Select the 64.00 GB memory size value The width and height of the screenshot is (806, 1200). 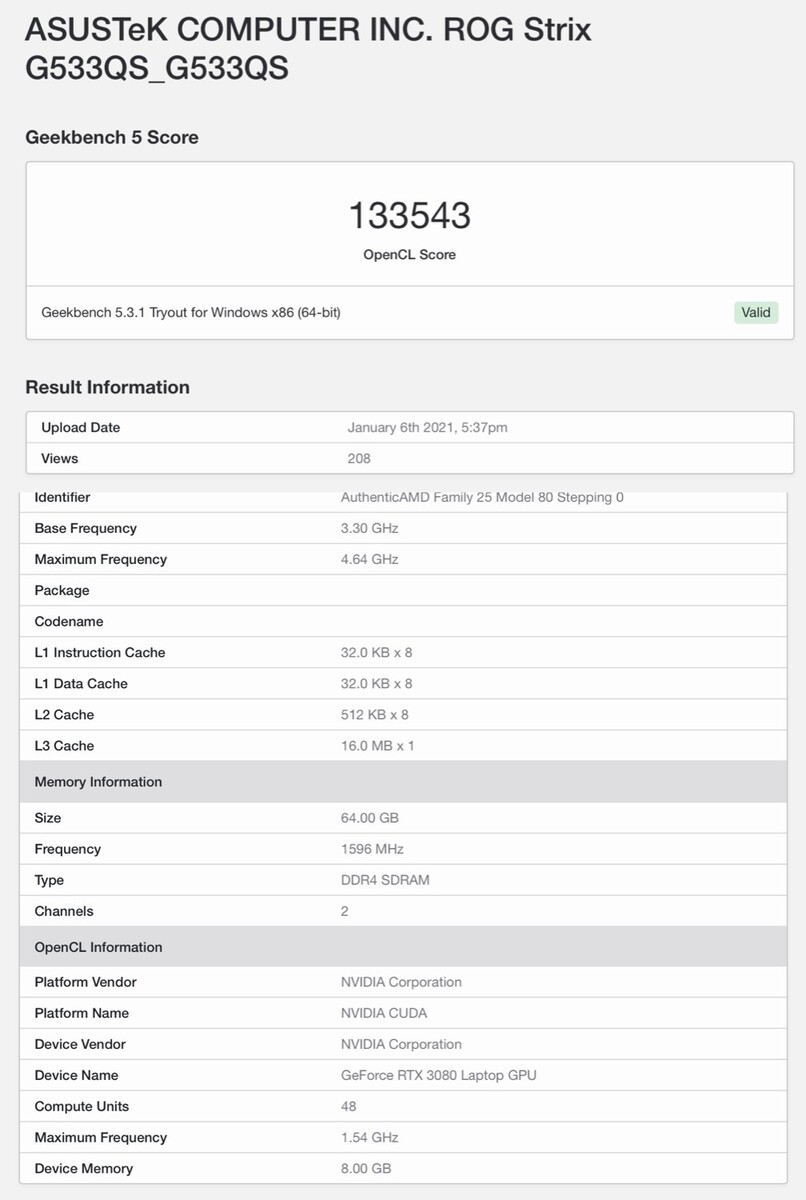pyautogui.click(x=370, y=817)
